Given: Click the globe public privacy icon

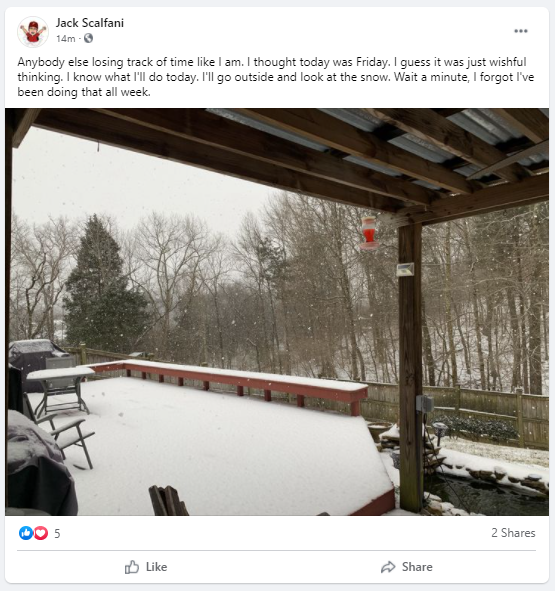Looking at the screenshot, I should point(88,38).
